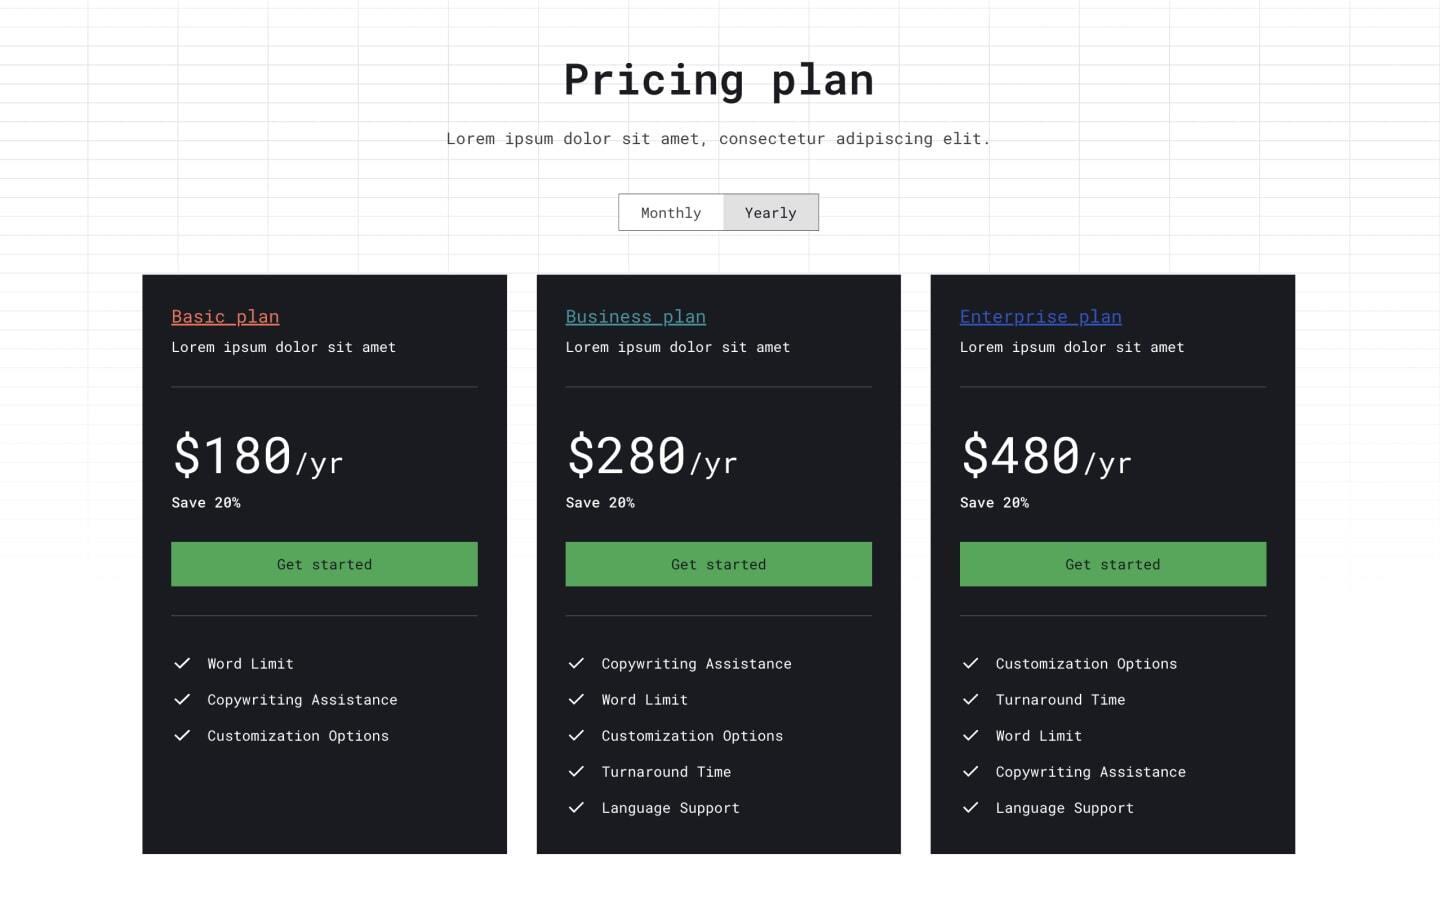The image size is (1440, 900).
Task: Click the checkmark next to Turnaround Time in Business plan
Action: coord(576,771)
